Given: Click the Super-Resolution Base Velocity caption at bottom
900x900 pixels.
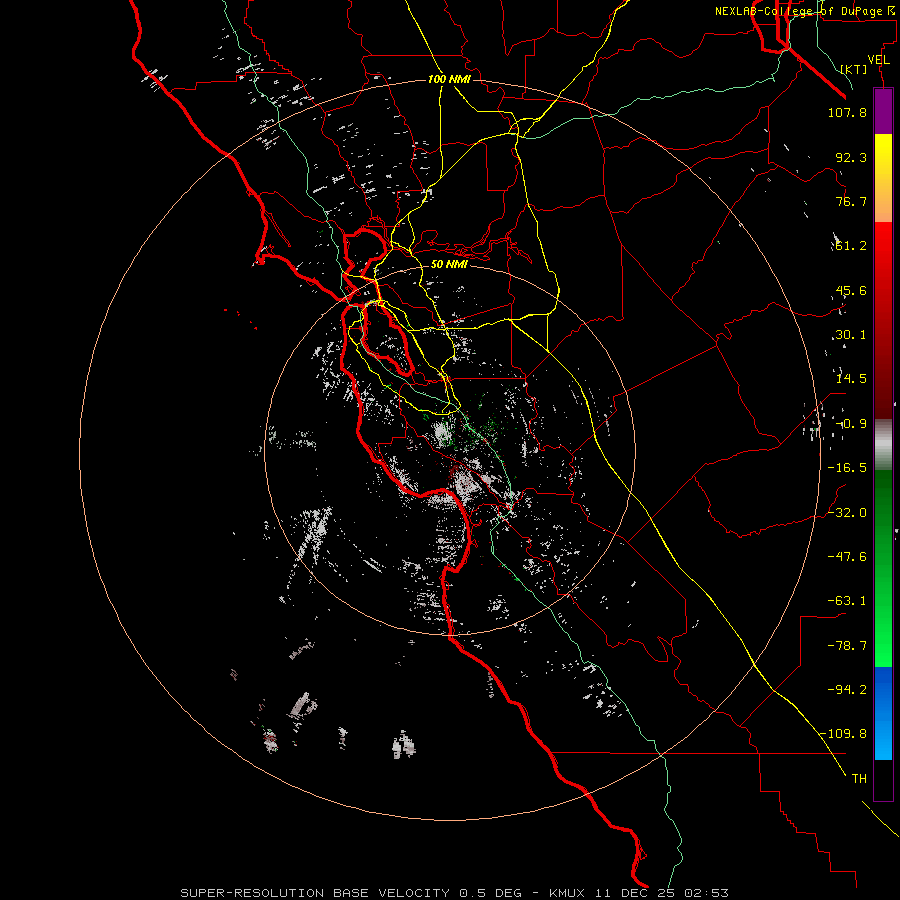Looking at the screenshot, I should pyautogui.click(x=454, y=893).
